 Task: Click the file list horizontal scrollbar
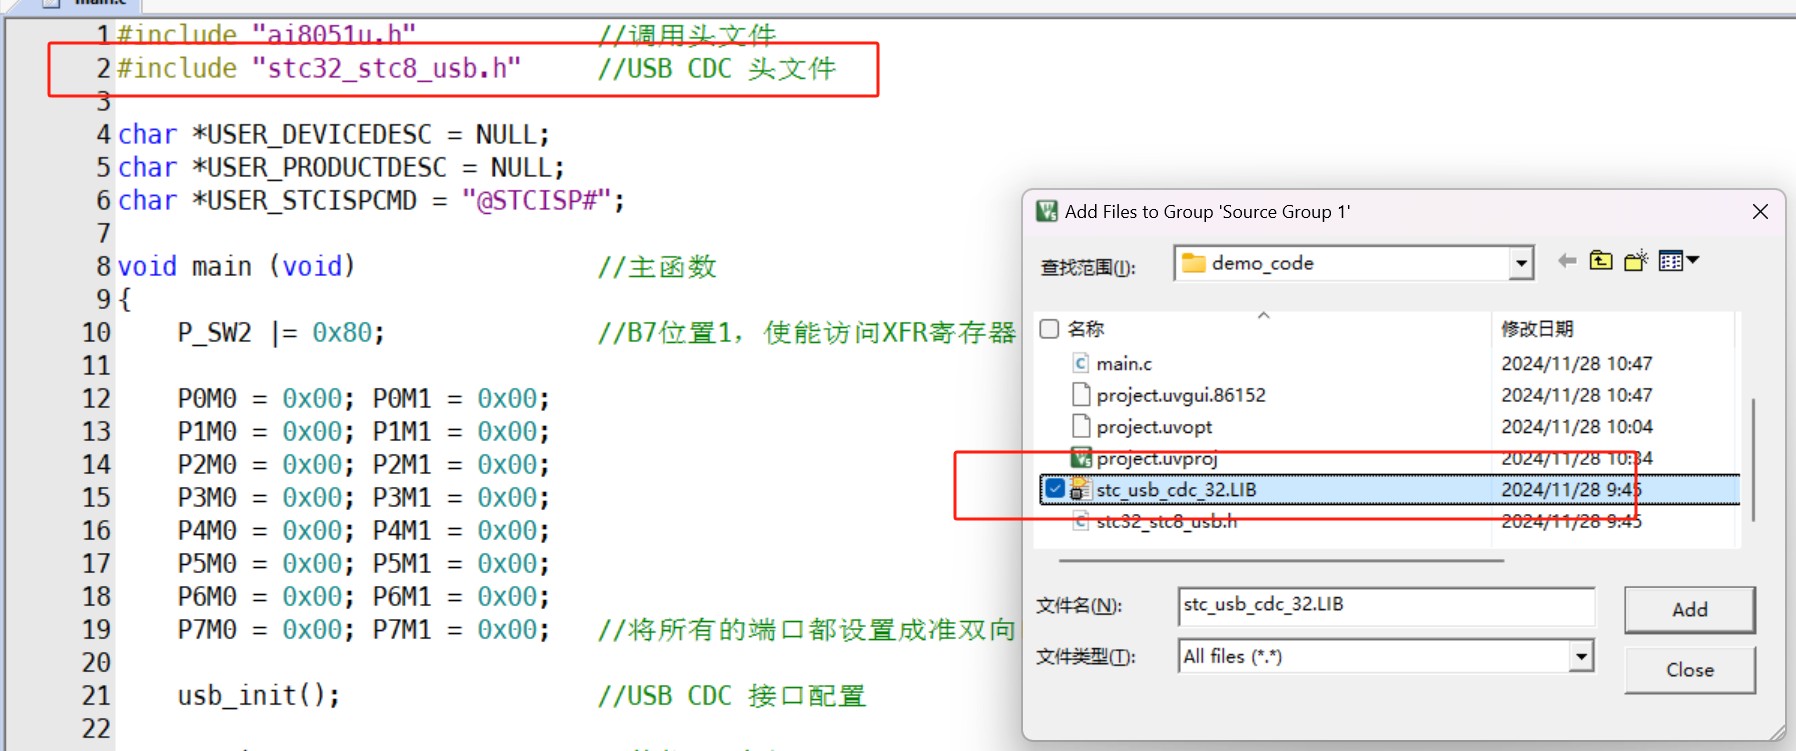pos(1281,561)
